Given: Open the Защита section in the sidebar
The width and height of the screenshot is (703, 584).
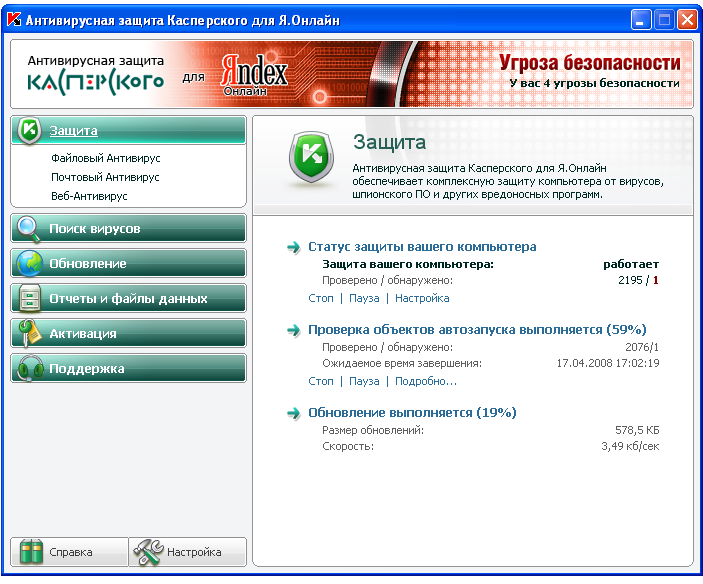Looking at the screenshot, I should point(129,130).
